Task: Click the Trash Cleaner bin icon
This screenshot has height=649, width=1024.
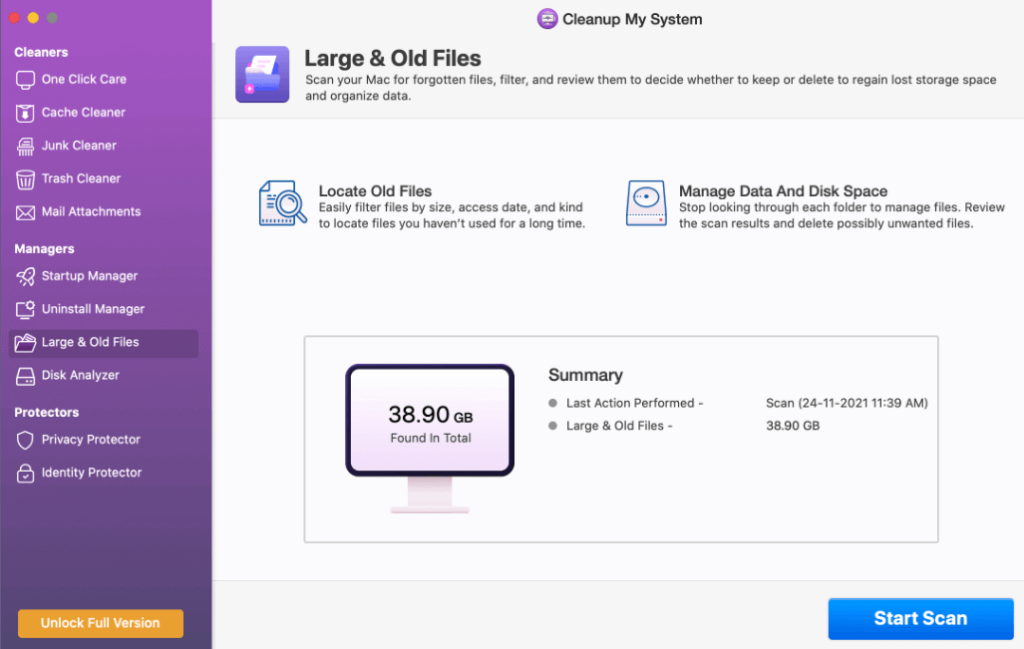Action: pyautogui.click(x=25, y=179)
